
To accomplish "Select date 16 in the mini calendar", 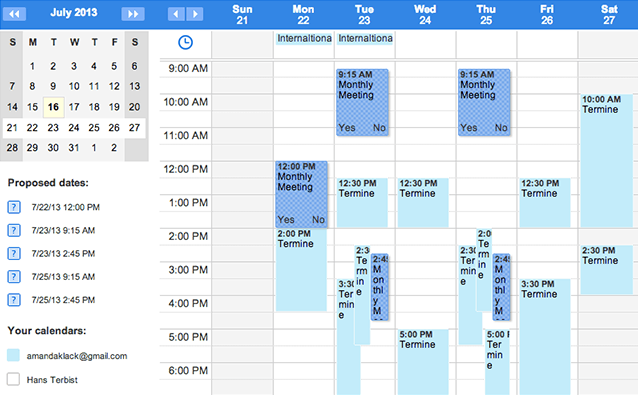I will pos(53,107).
